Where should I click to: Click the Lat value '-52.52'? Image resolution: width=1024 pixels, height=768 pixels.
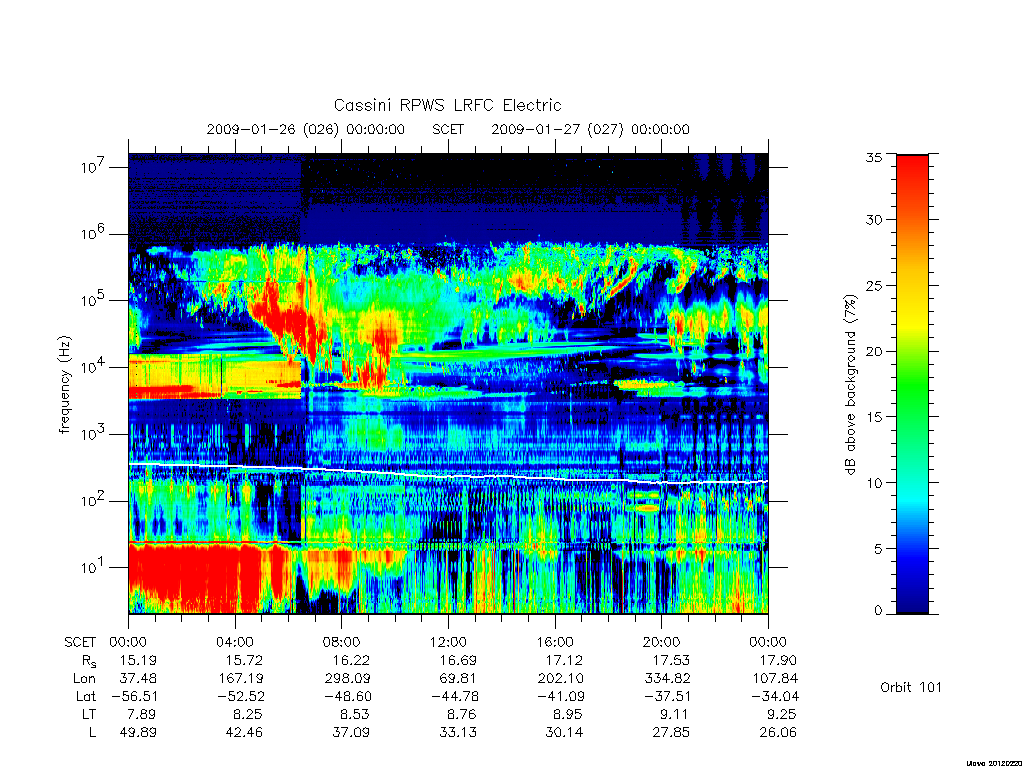tap(241, 696)
